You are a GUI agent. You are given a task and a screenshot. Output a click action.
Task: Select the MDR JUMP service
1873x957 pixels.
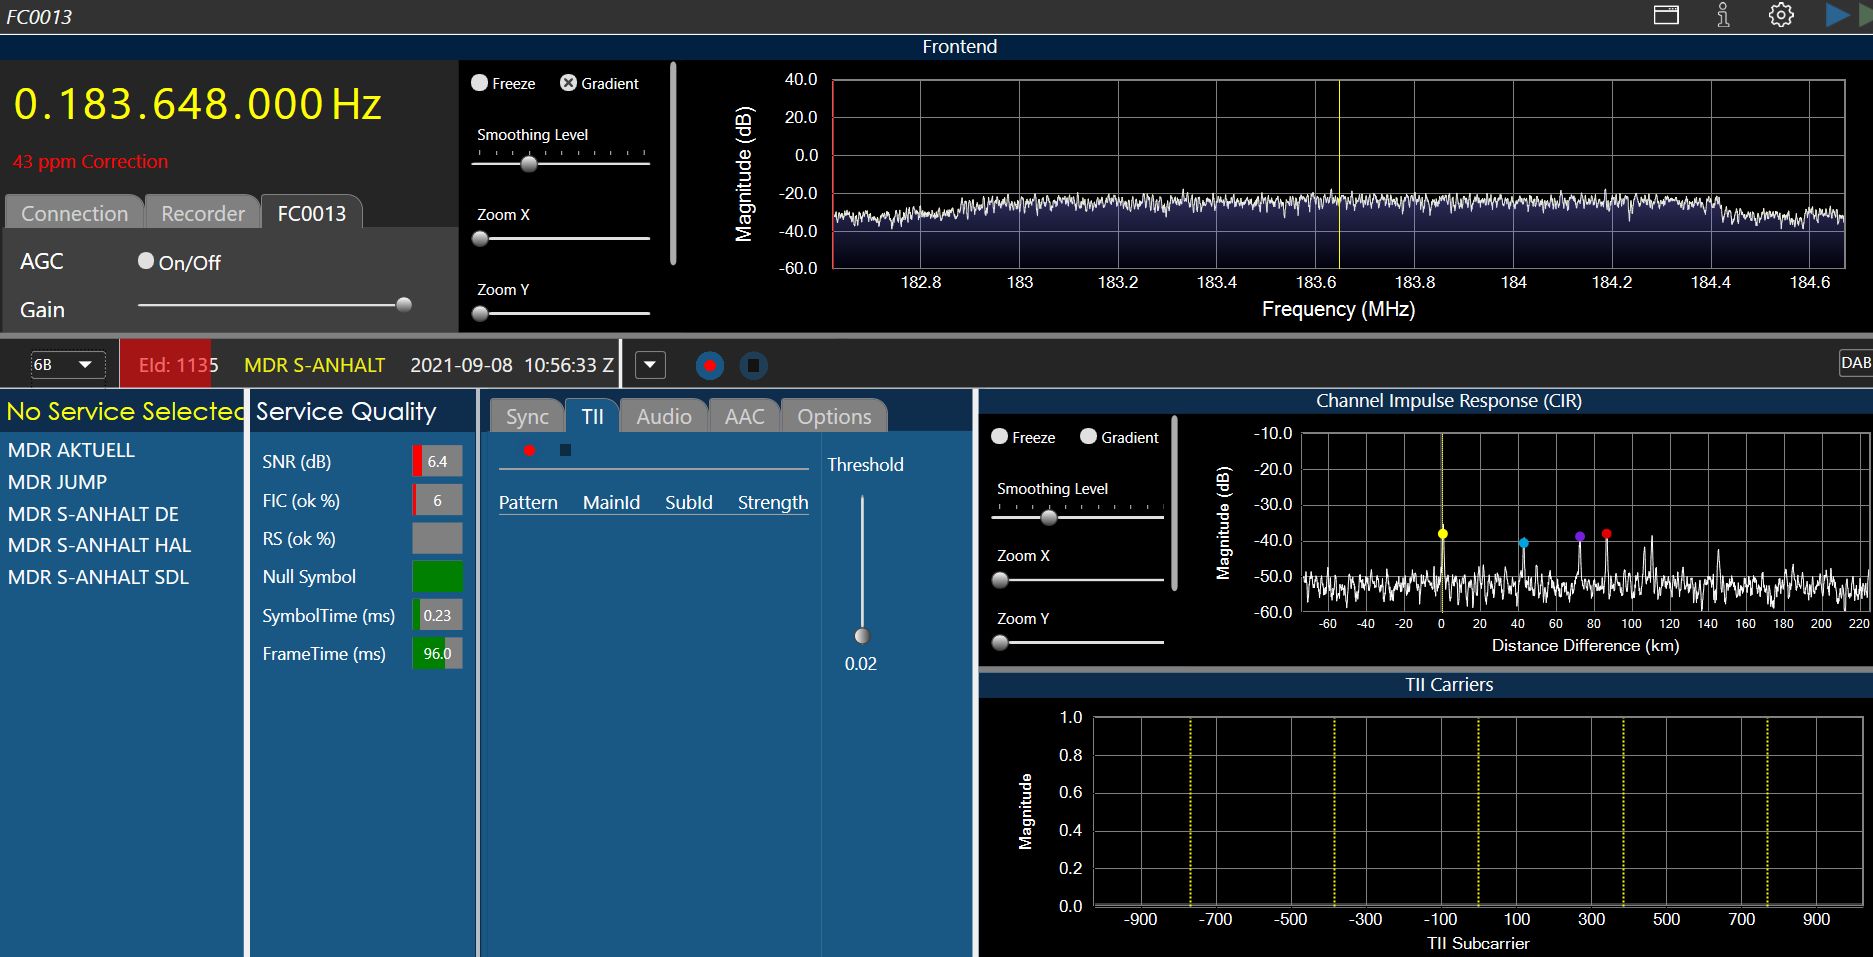pos(57,482)
